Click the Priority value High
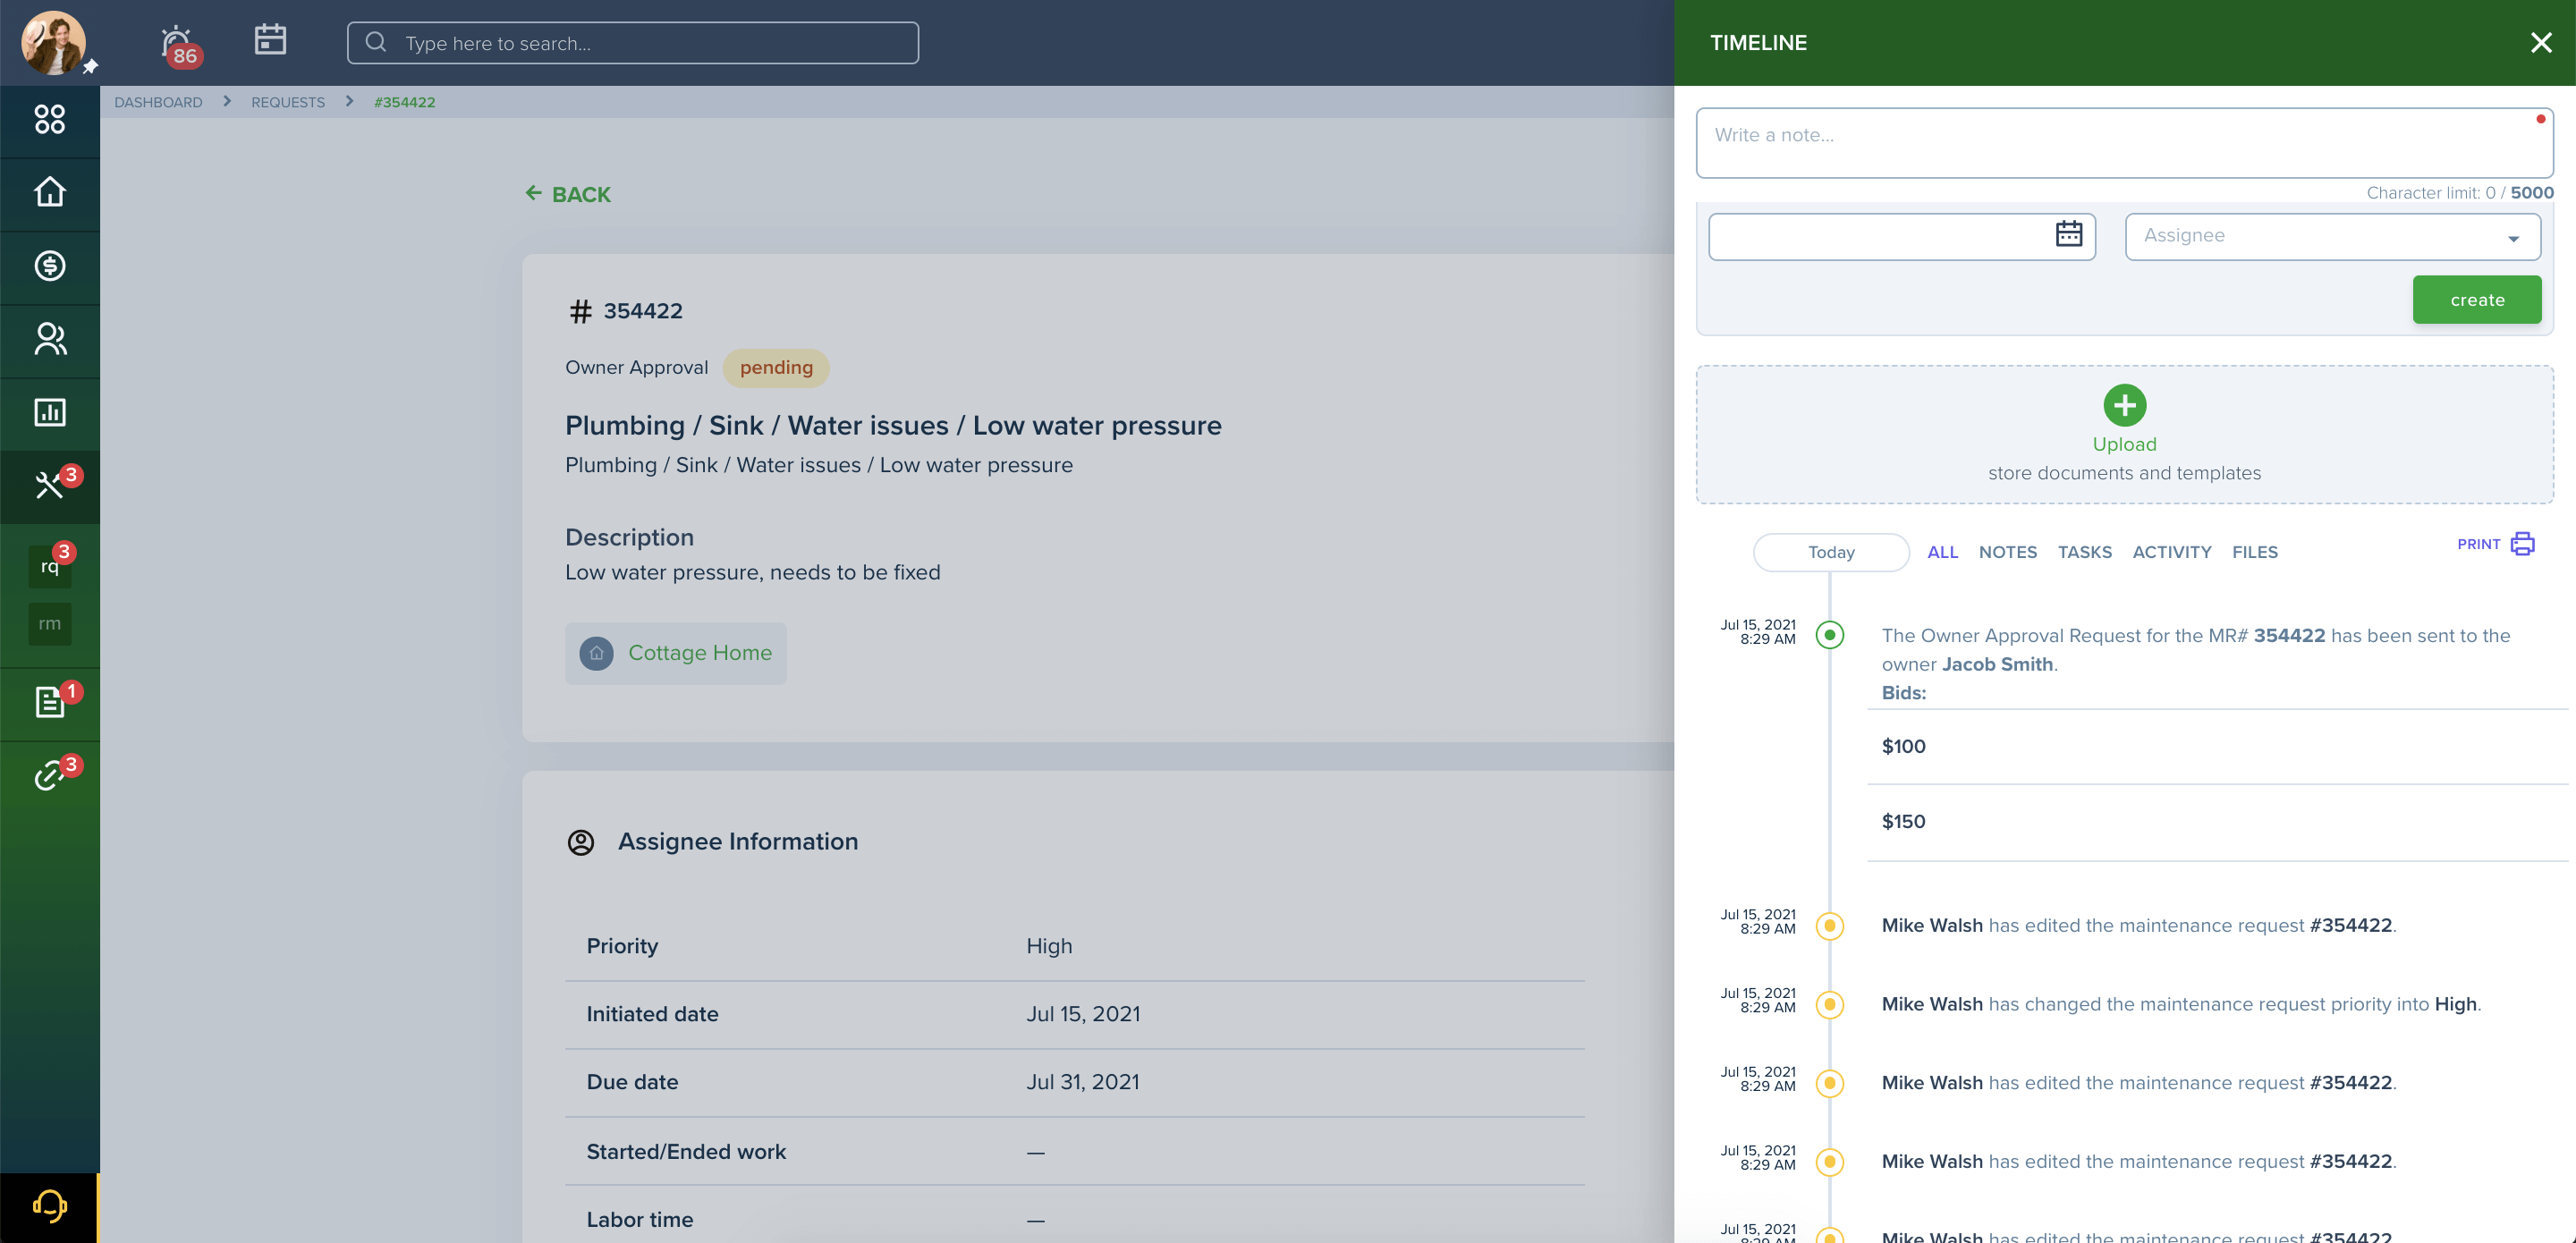Viewport: 2576px width, 1243px height. 1048,946
